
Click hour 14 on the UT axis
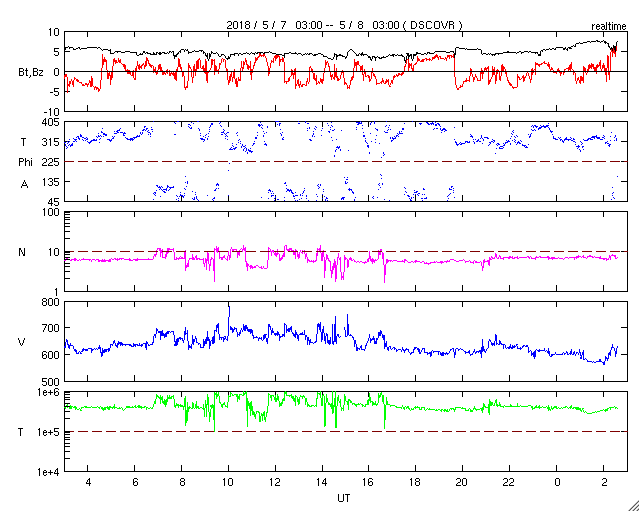pos(322,483)
